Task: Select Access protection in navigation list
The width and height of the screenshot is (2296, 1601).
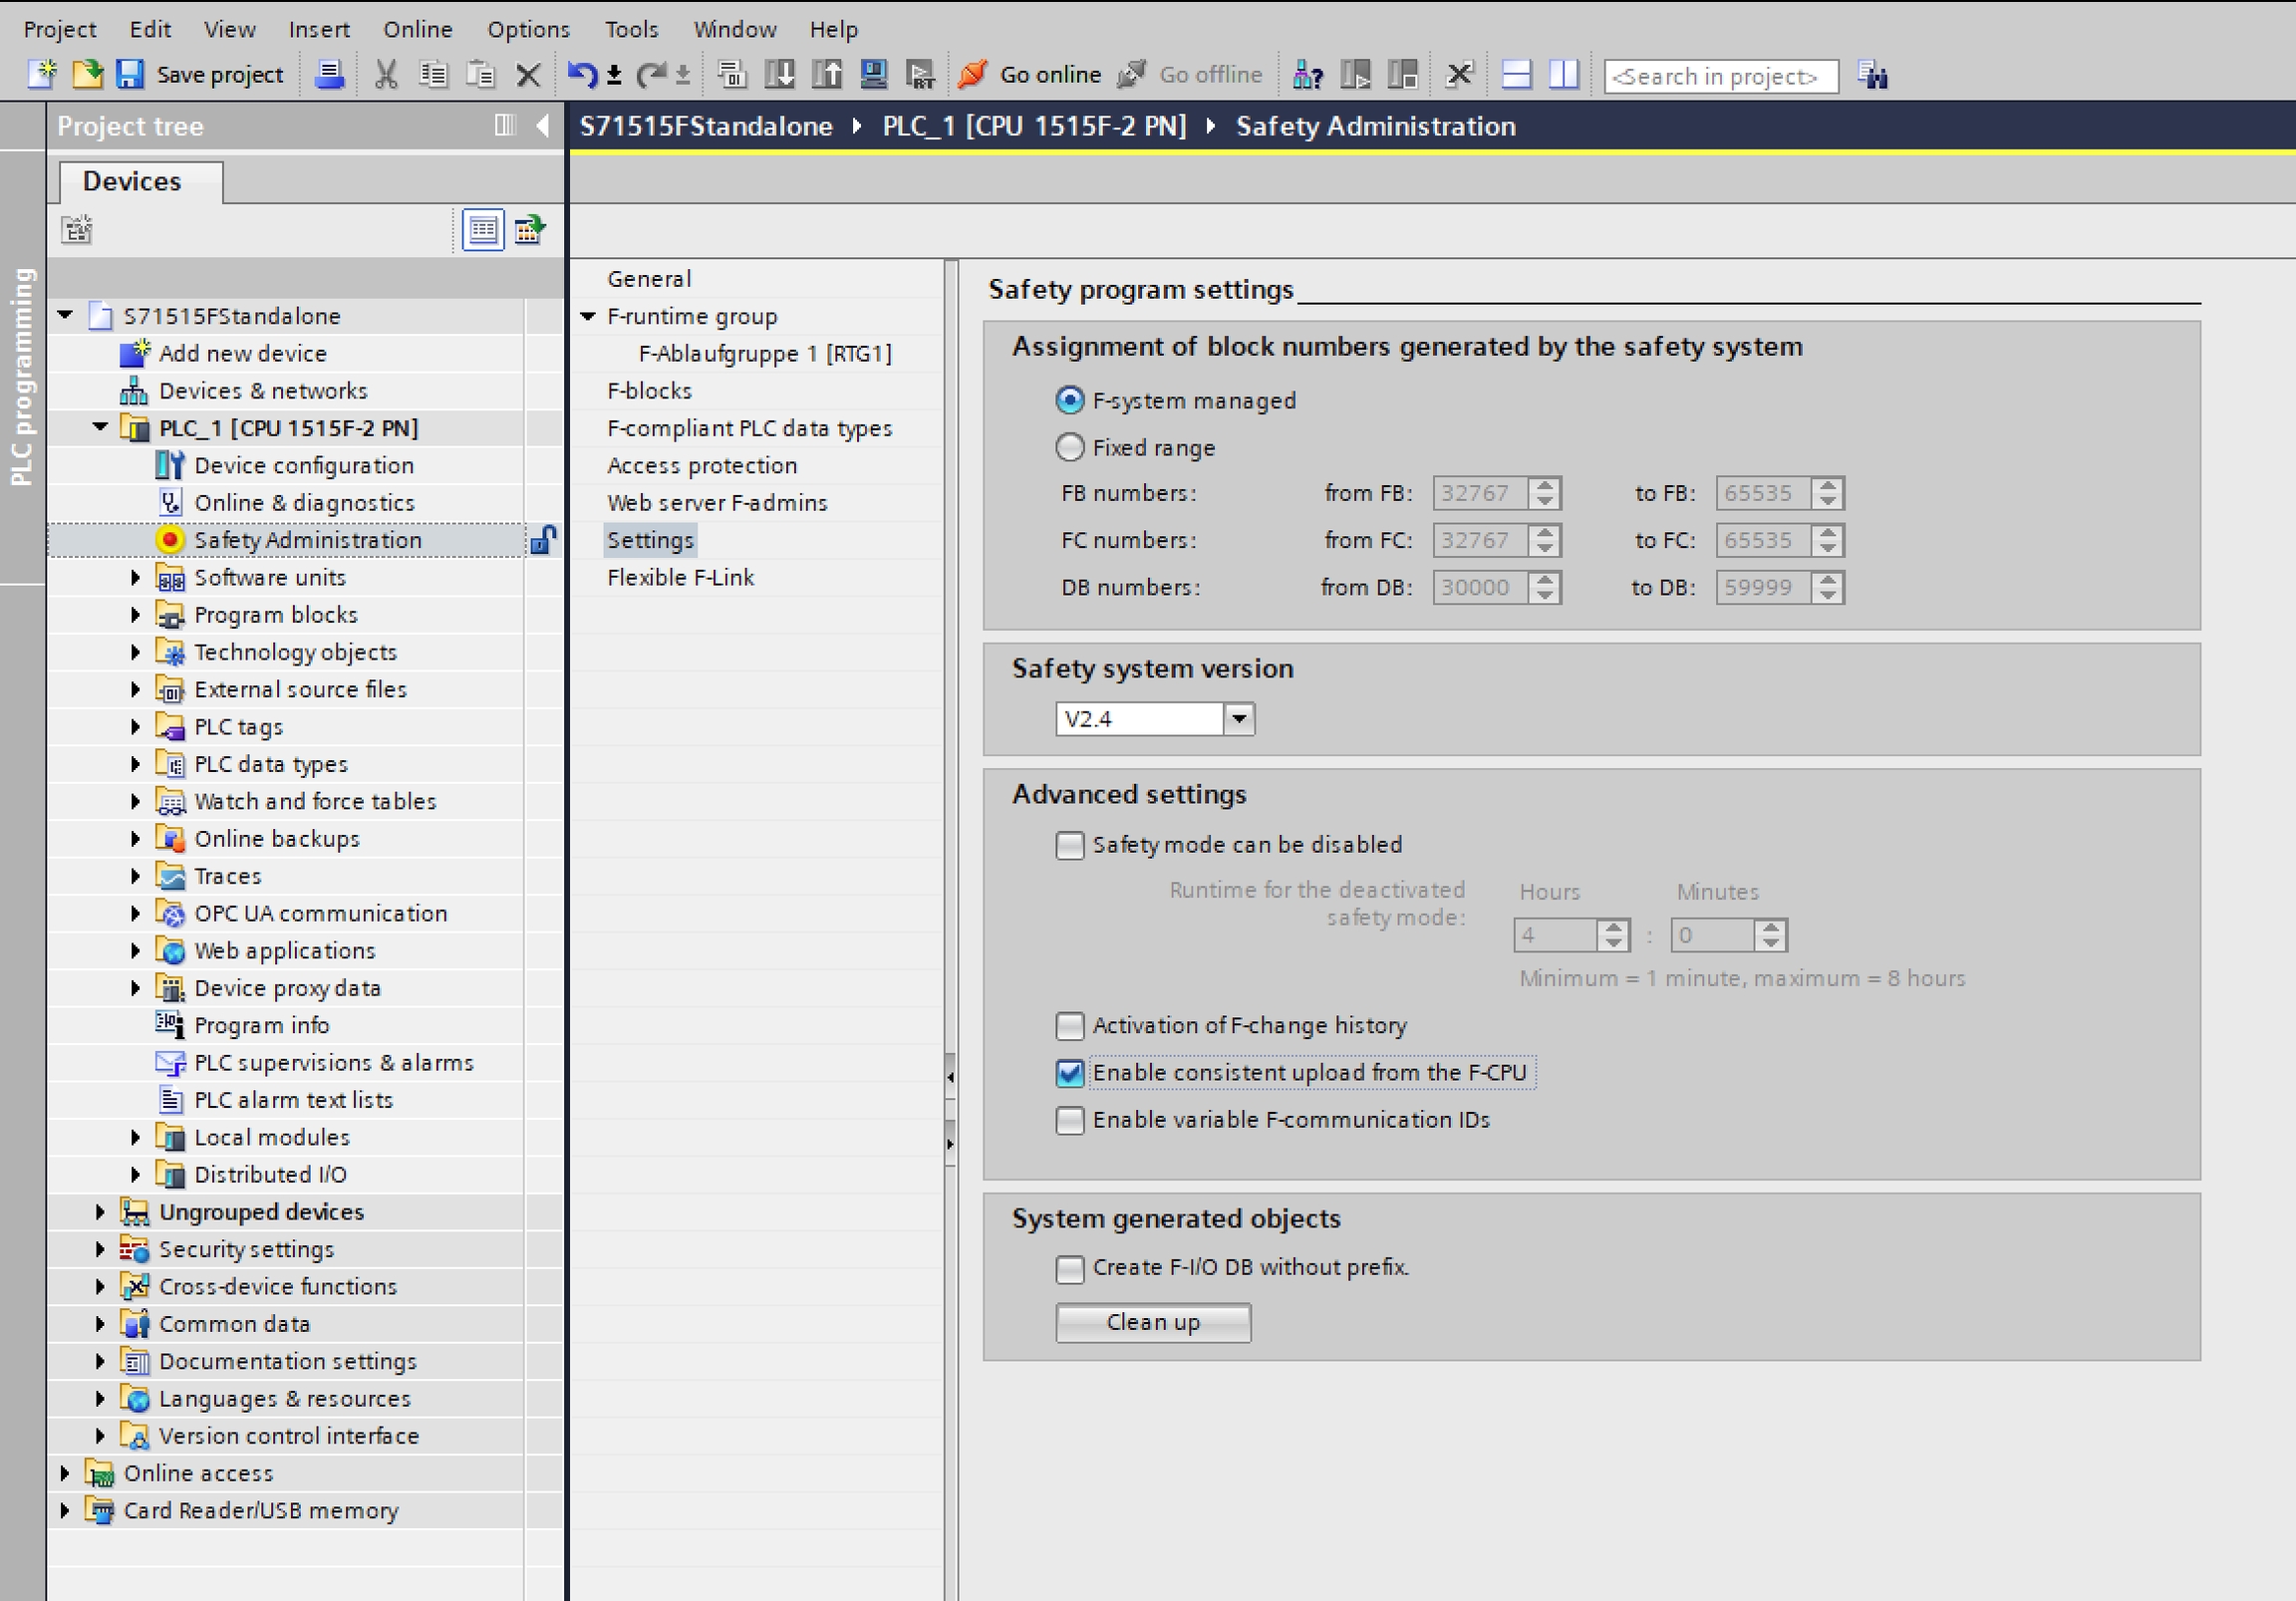Action: pos(701,465)
